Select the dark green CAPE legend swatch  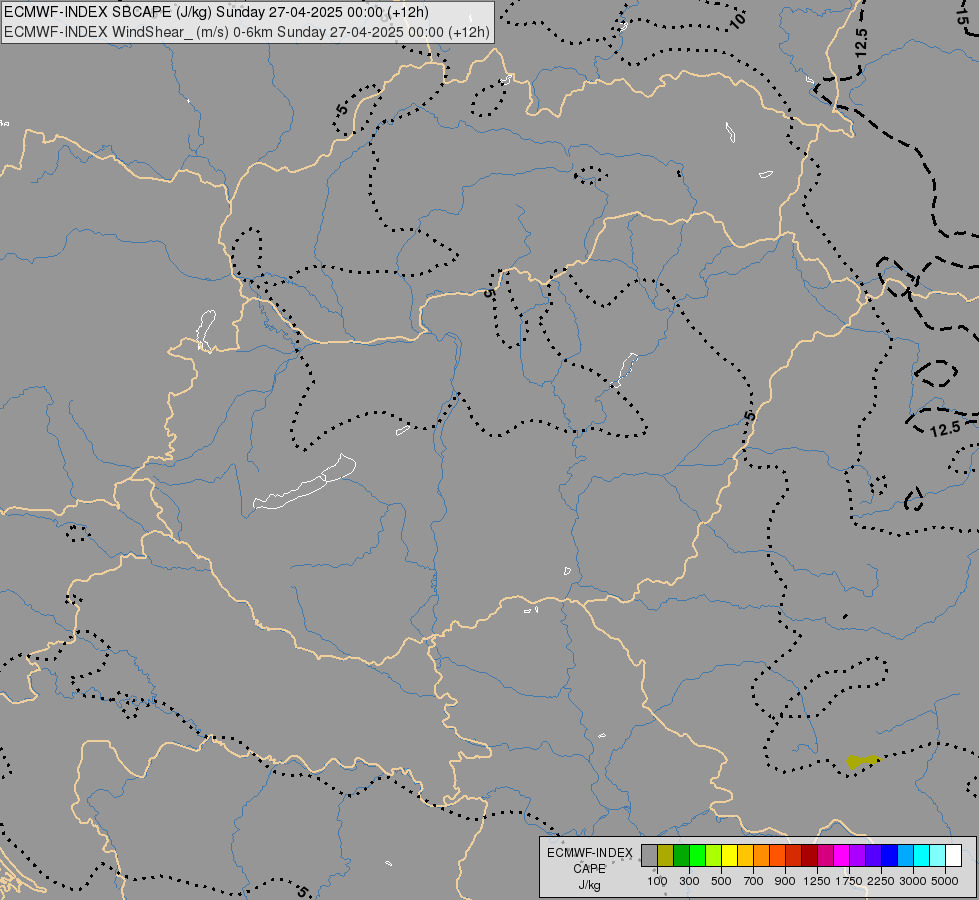tap(681, 856)
